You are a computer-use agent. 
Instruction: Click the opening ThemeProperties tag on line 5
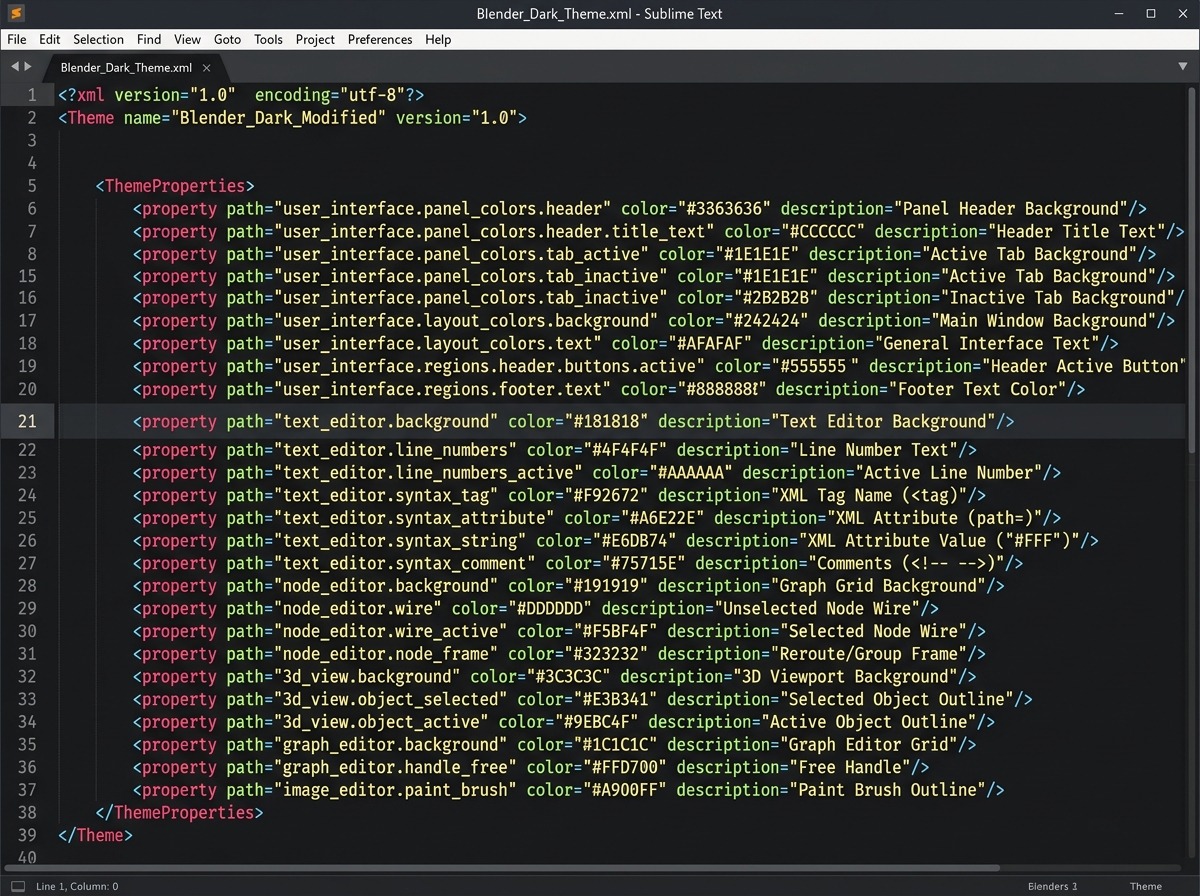tap(175, 186)
